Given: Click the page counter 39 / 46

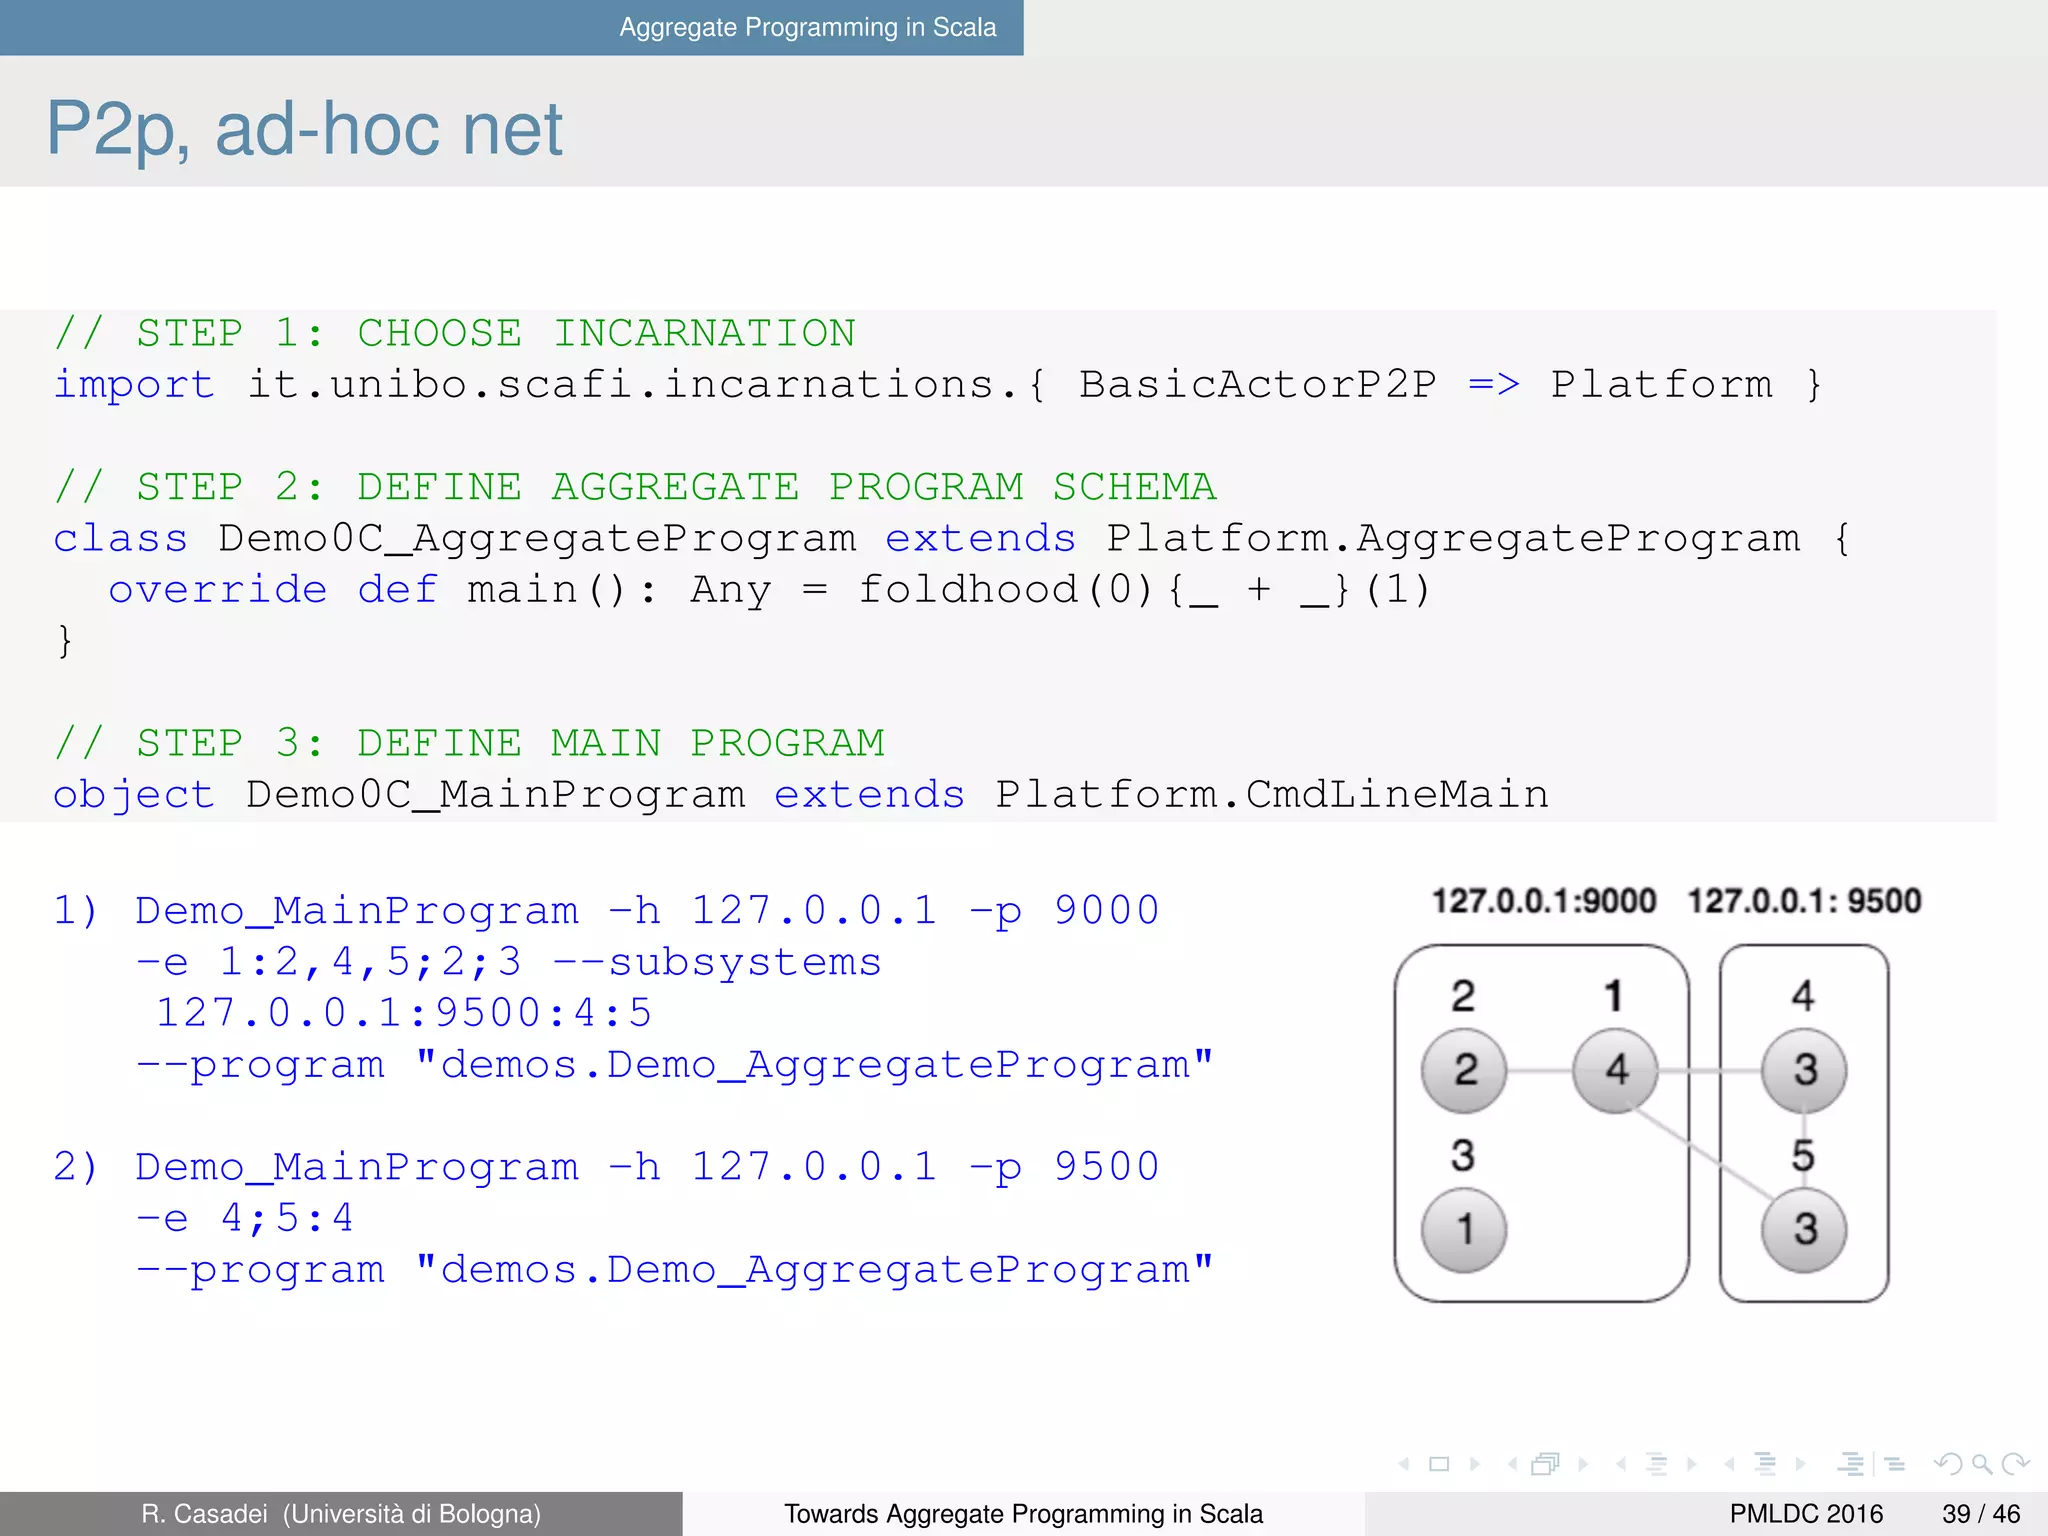Looking at the screenshot, I should (1981, 1514).
